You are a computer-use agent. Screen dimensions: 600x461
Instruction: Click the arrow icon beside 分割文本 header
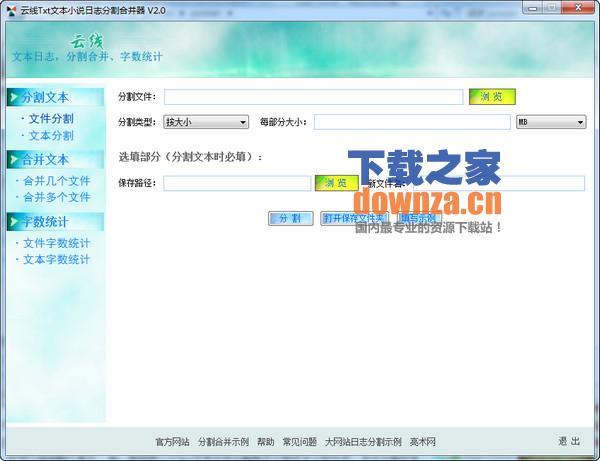(14, 97)
